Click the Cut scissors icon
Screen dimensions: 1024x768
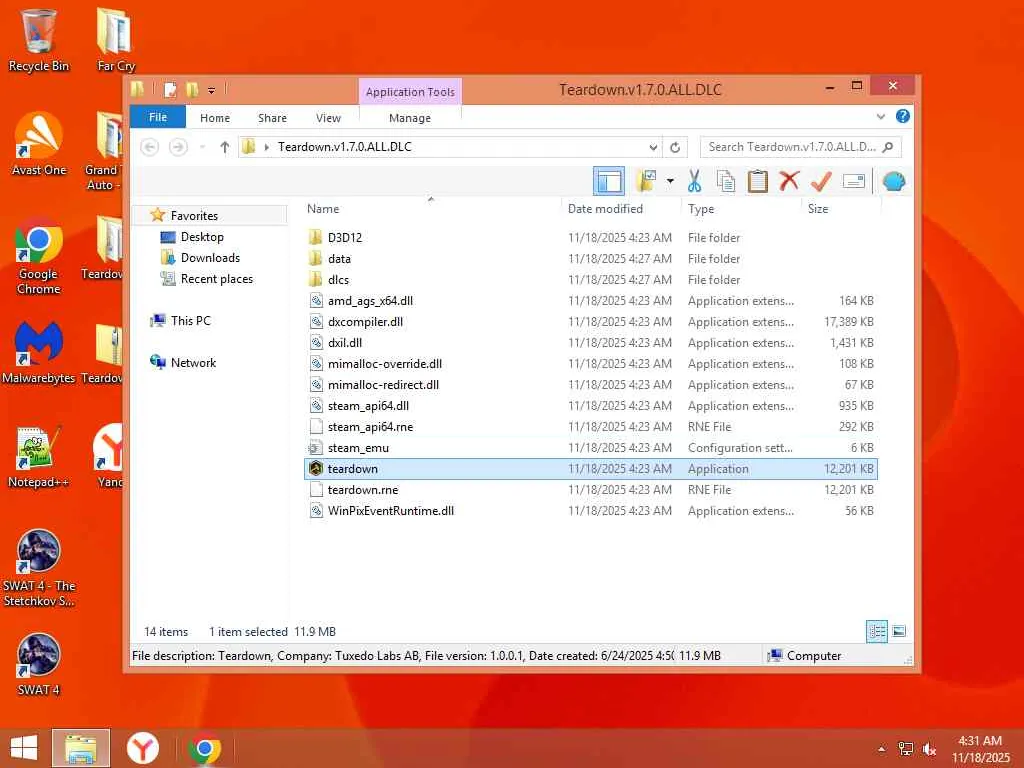(694, 181)
